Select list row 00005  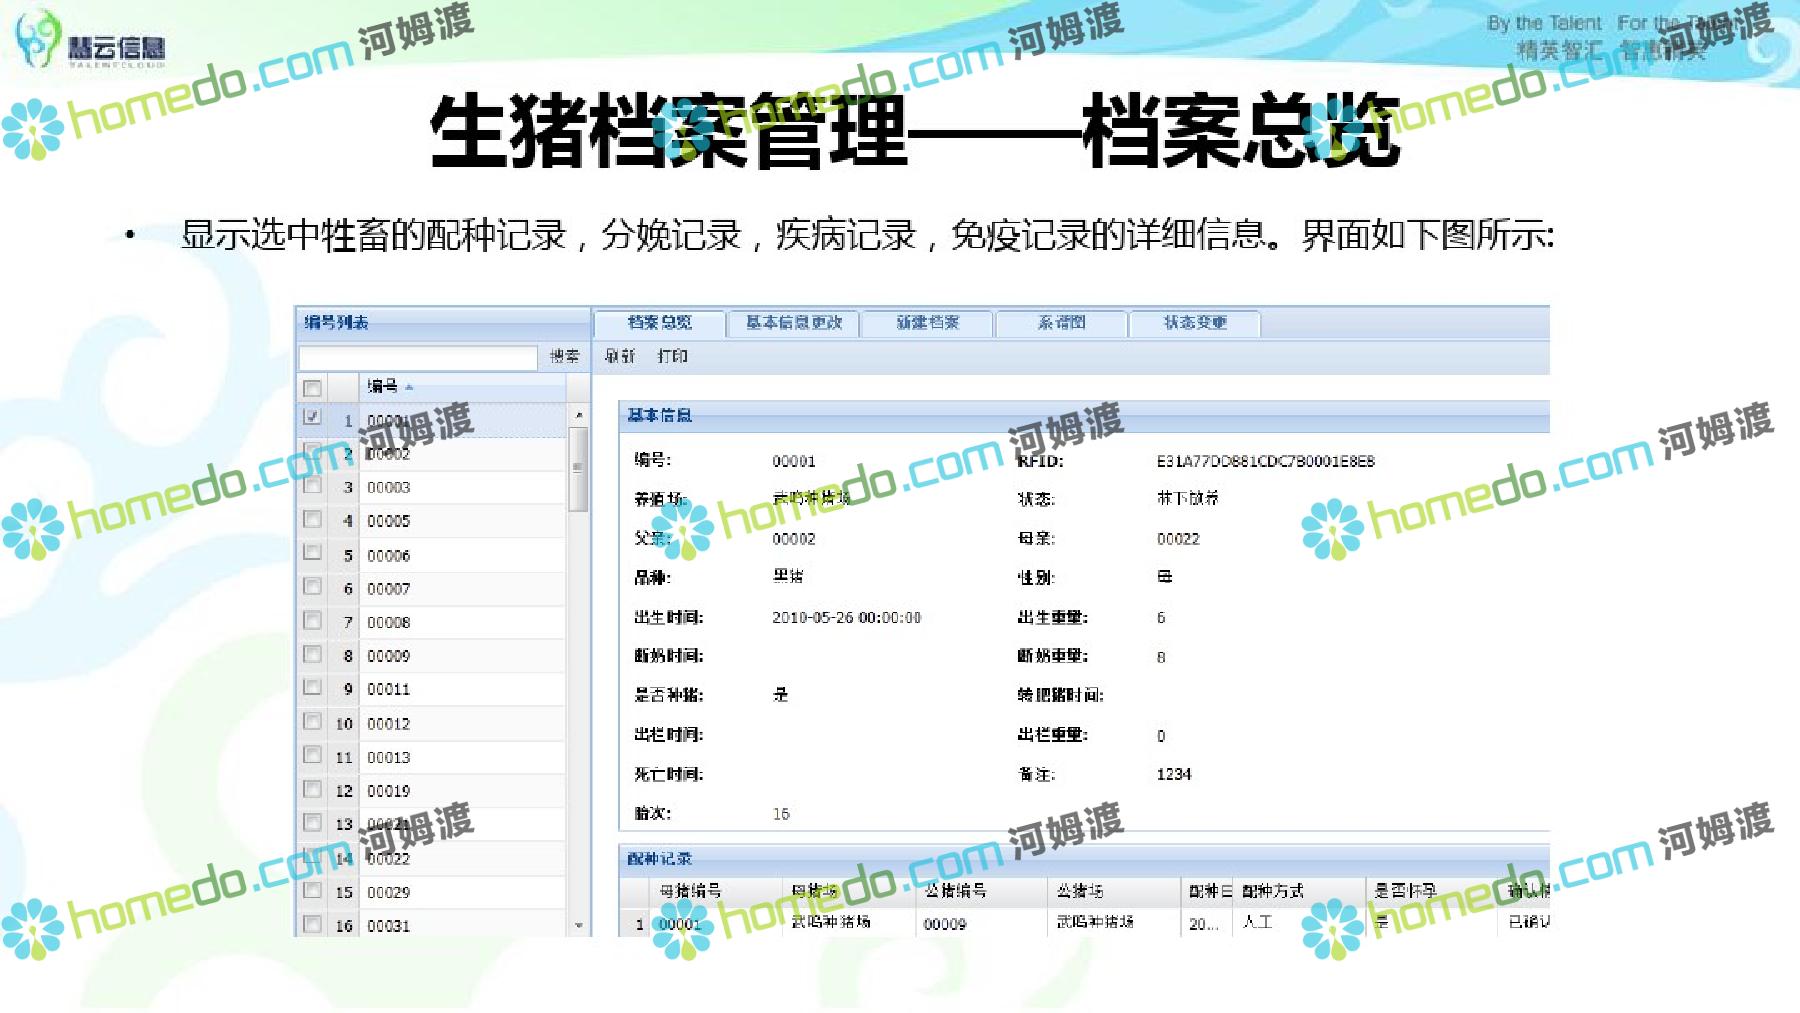[x=432, y=521]
